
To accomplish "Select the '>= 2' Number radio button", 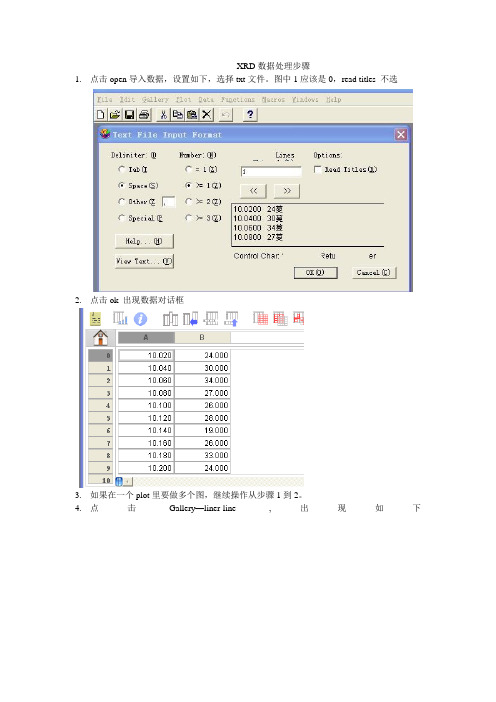I will point(188,201).
